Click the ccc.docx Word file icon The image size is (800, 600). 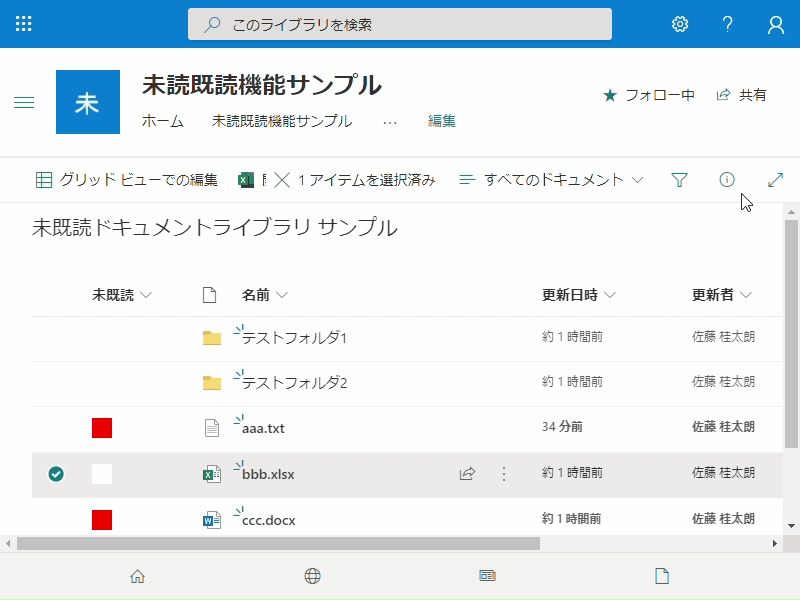(x=212, y=520)
